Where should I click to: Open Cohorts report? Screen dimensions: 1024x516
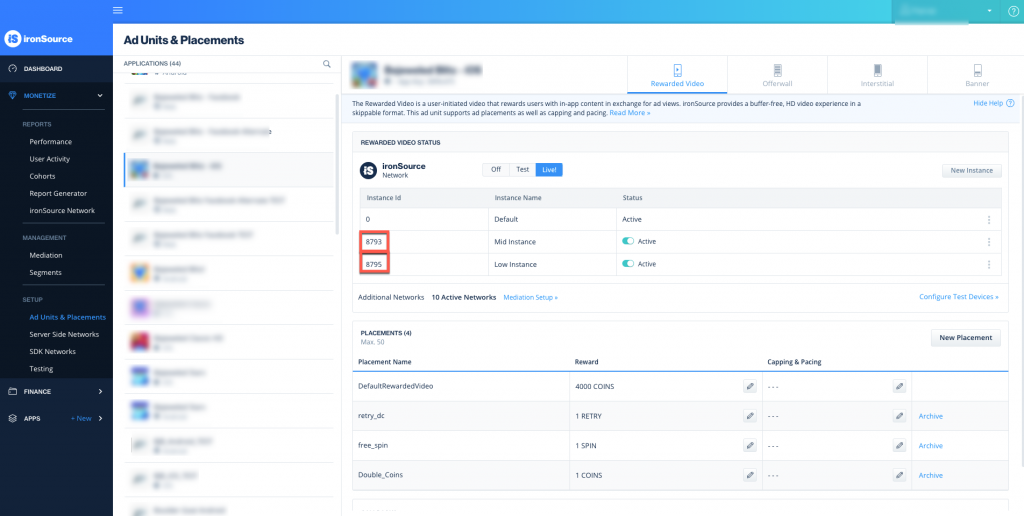42,176
